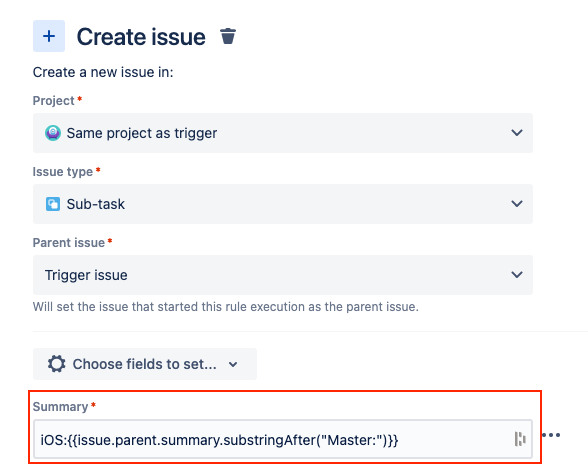Focus the Summary text input field

pyautogui.click(x=283, y=439)
